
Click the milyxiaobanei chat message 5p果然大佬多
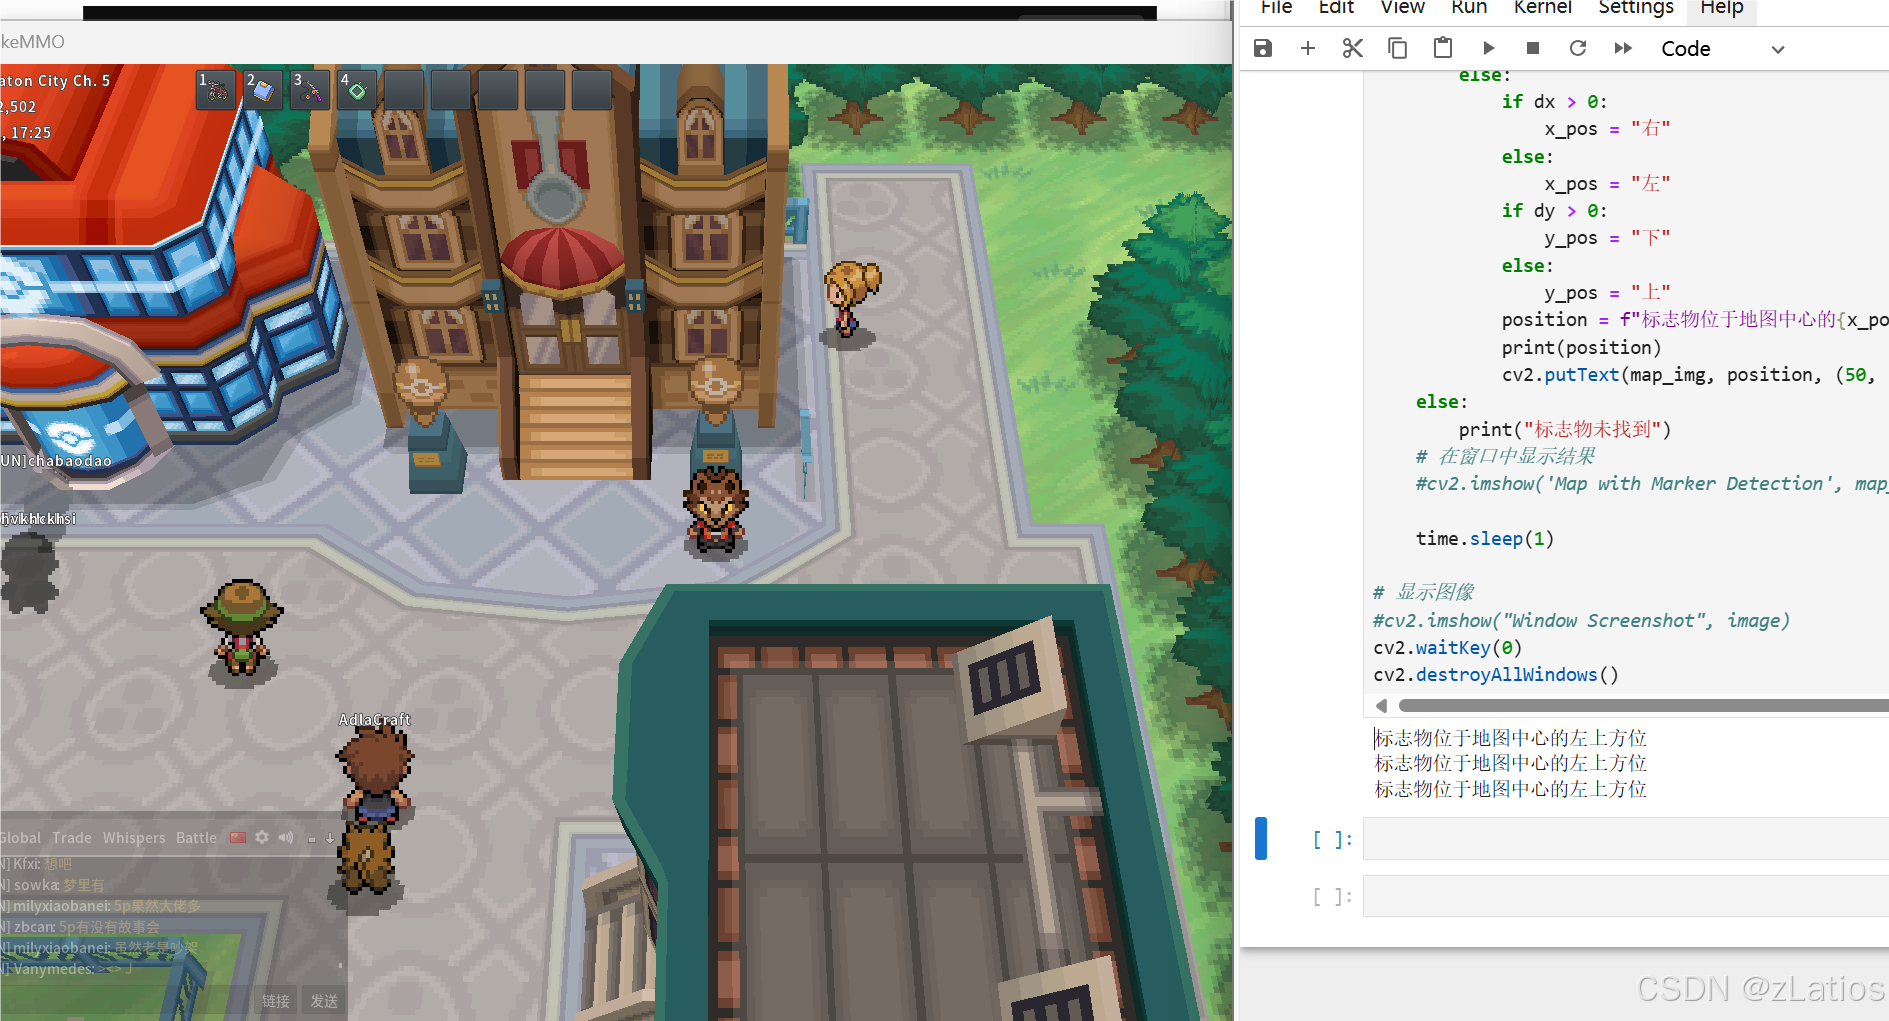(101, 906)
